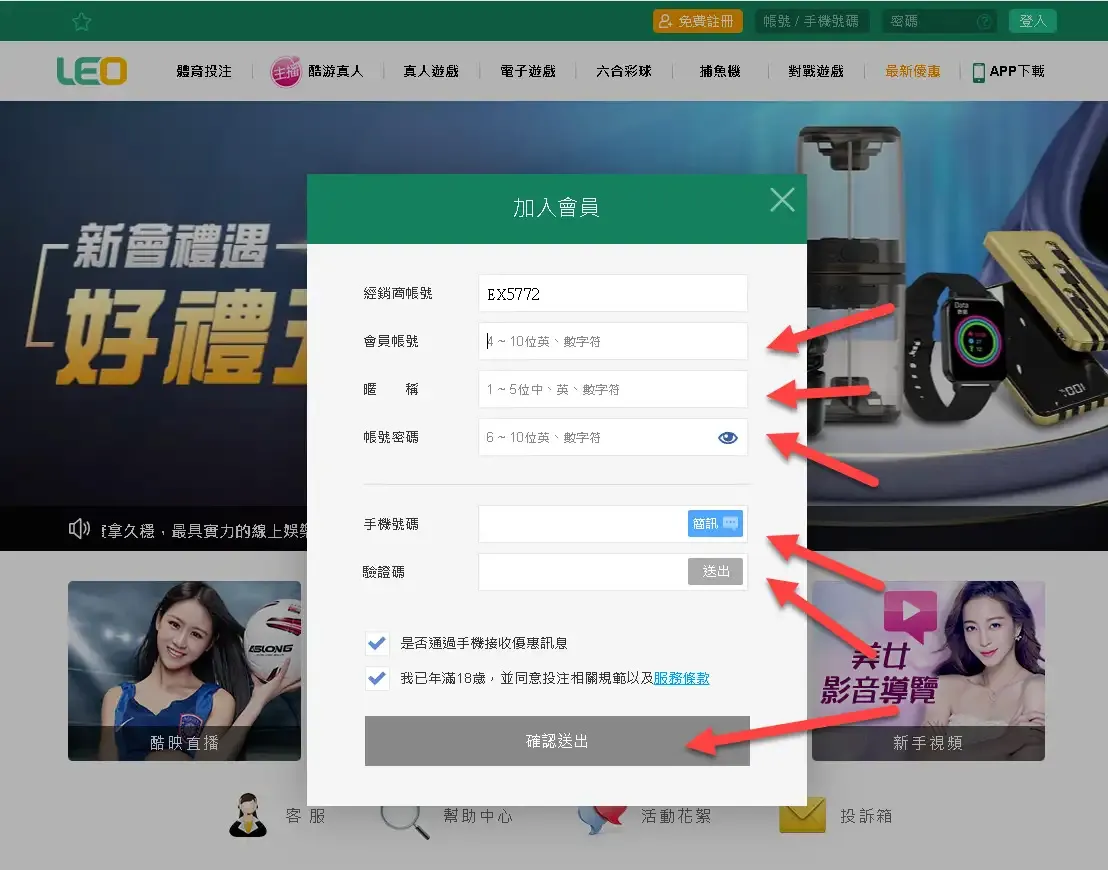Click the magnifier icon for 幫助中心
1108x870 pixels.
coord(404,820)
